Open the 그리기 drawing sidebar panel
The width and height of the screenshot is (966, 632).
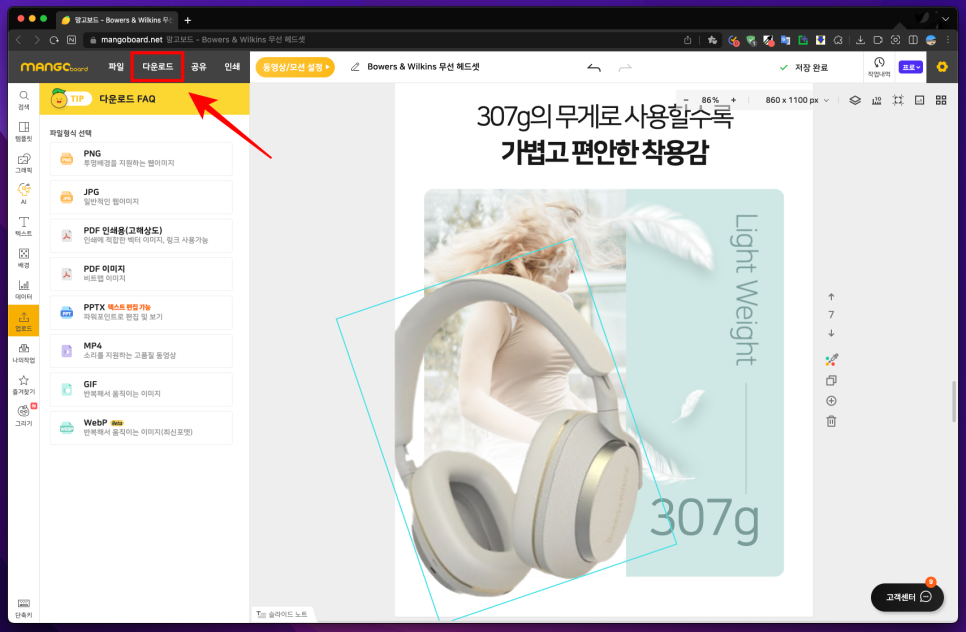tap(23, 416)
